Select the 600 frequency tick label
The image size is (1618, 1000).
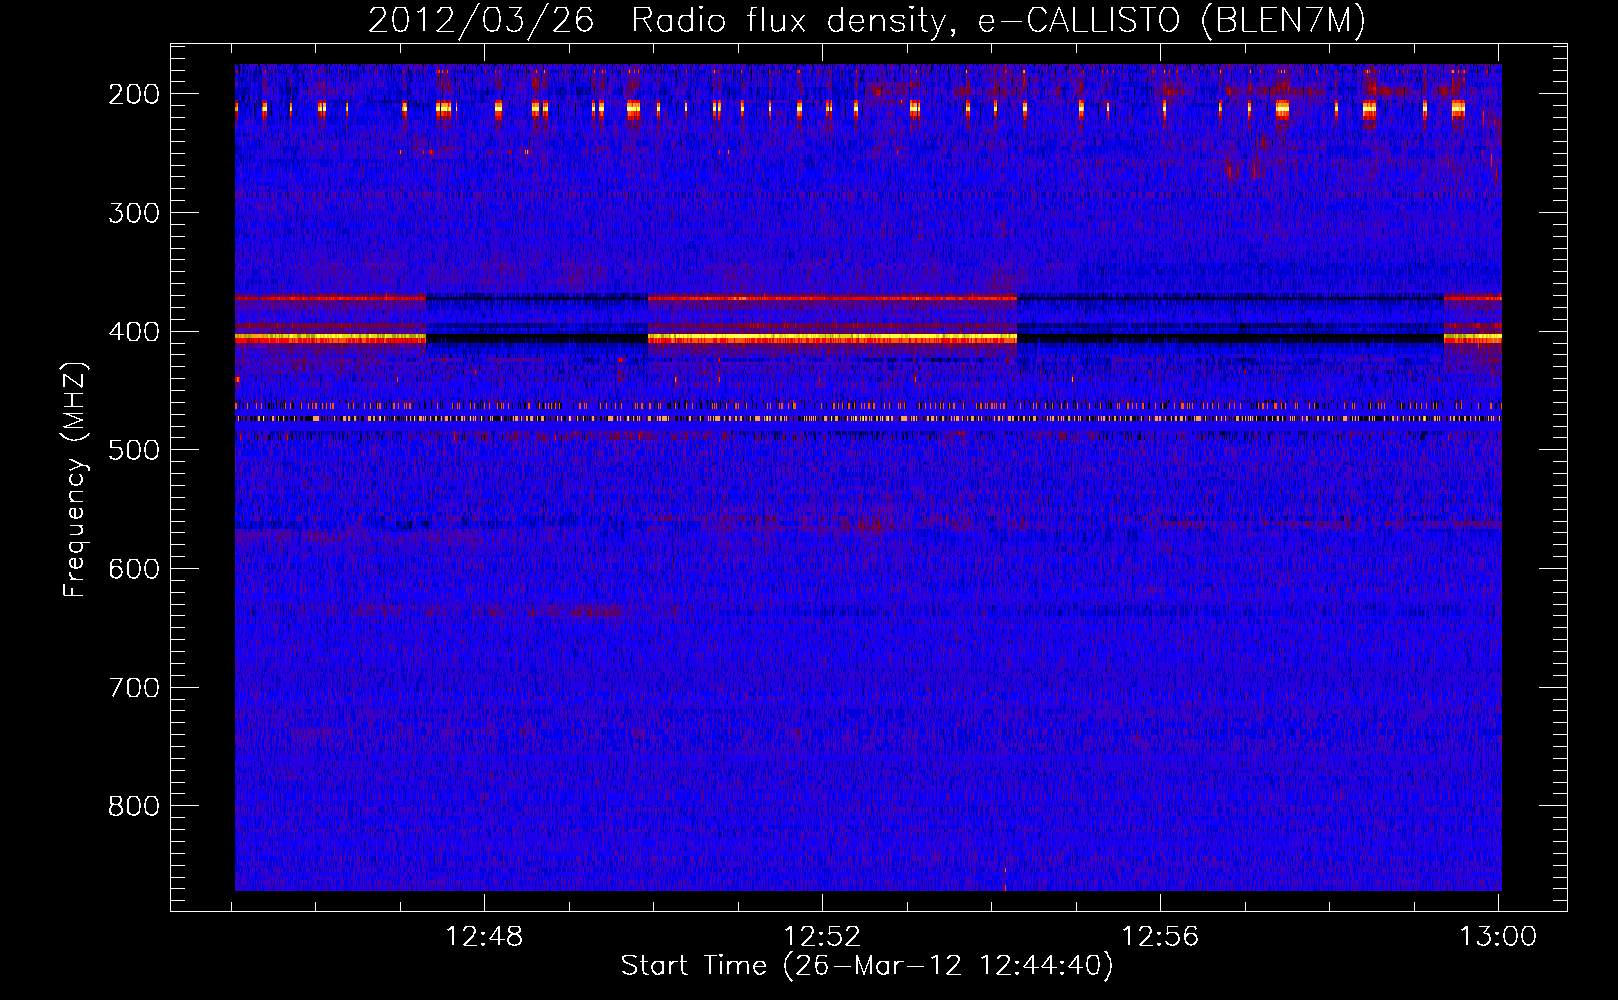133,569
